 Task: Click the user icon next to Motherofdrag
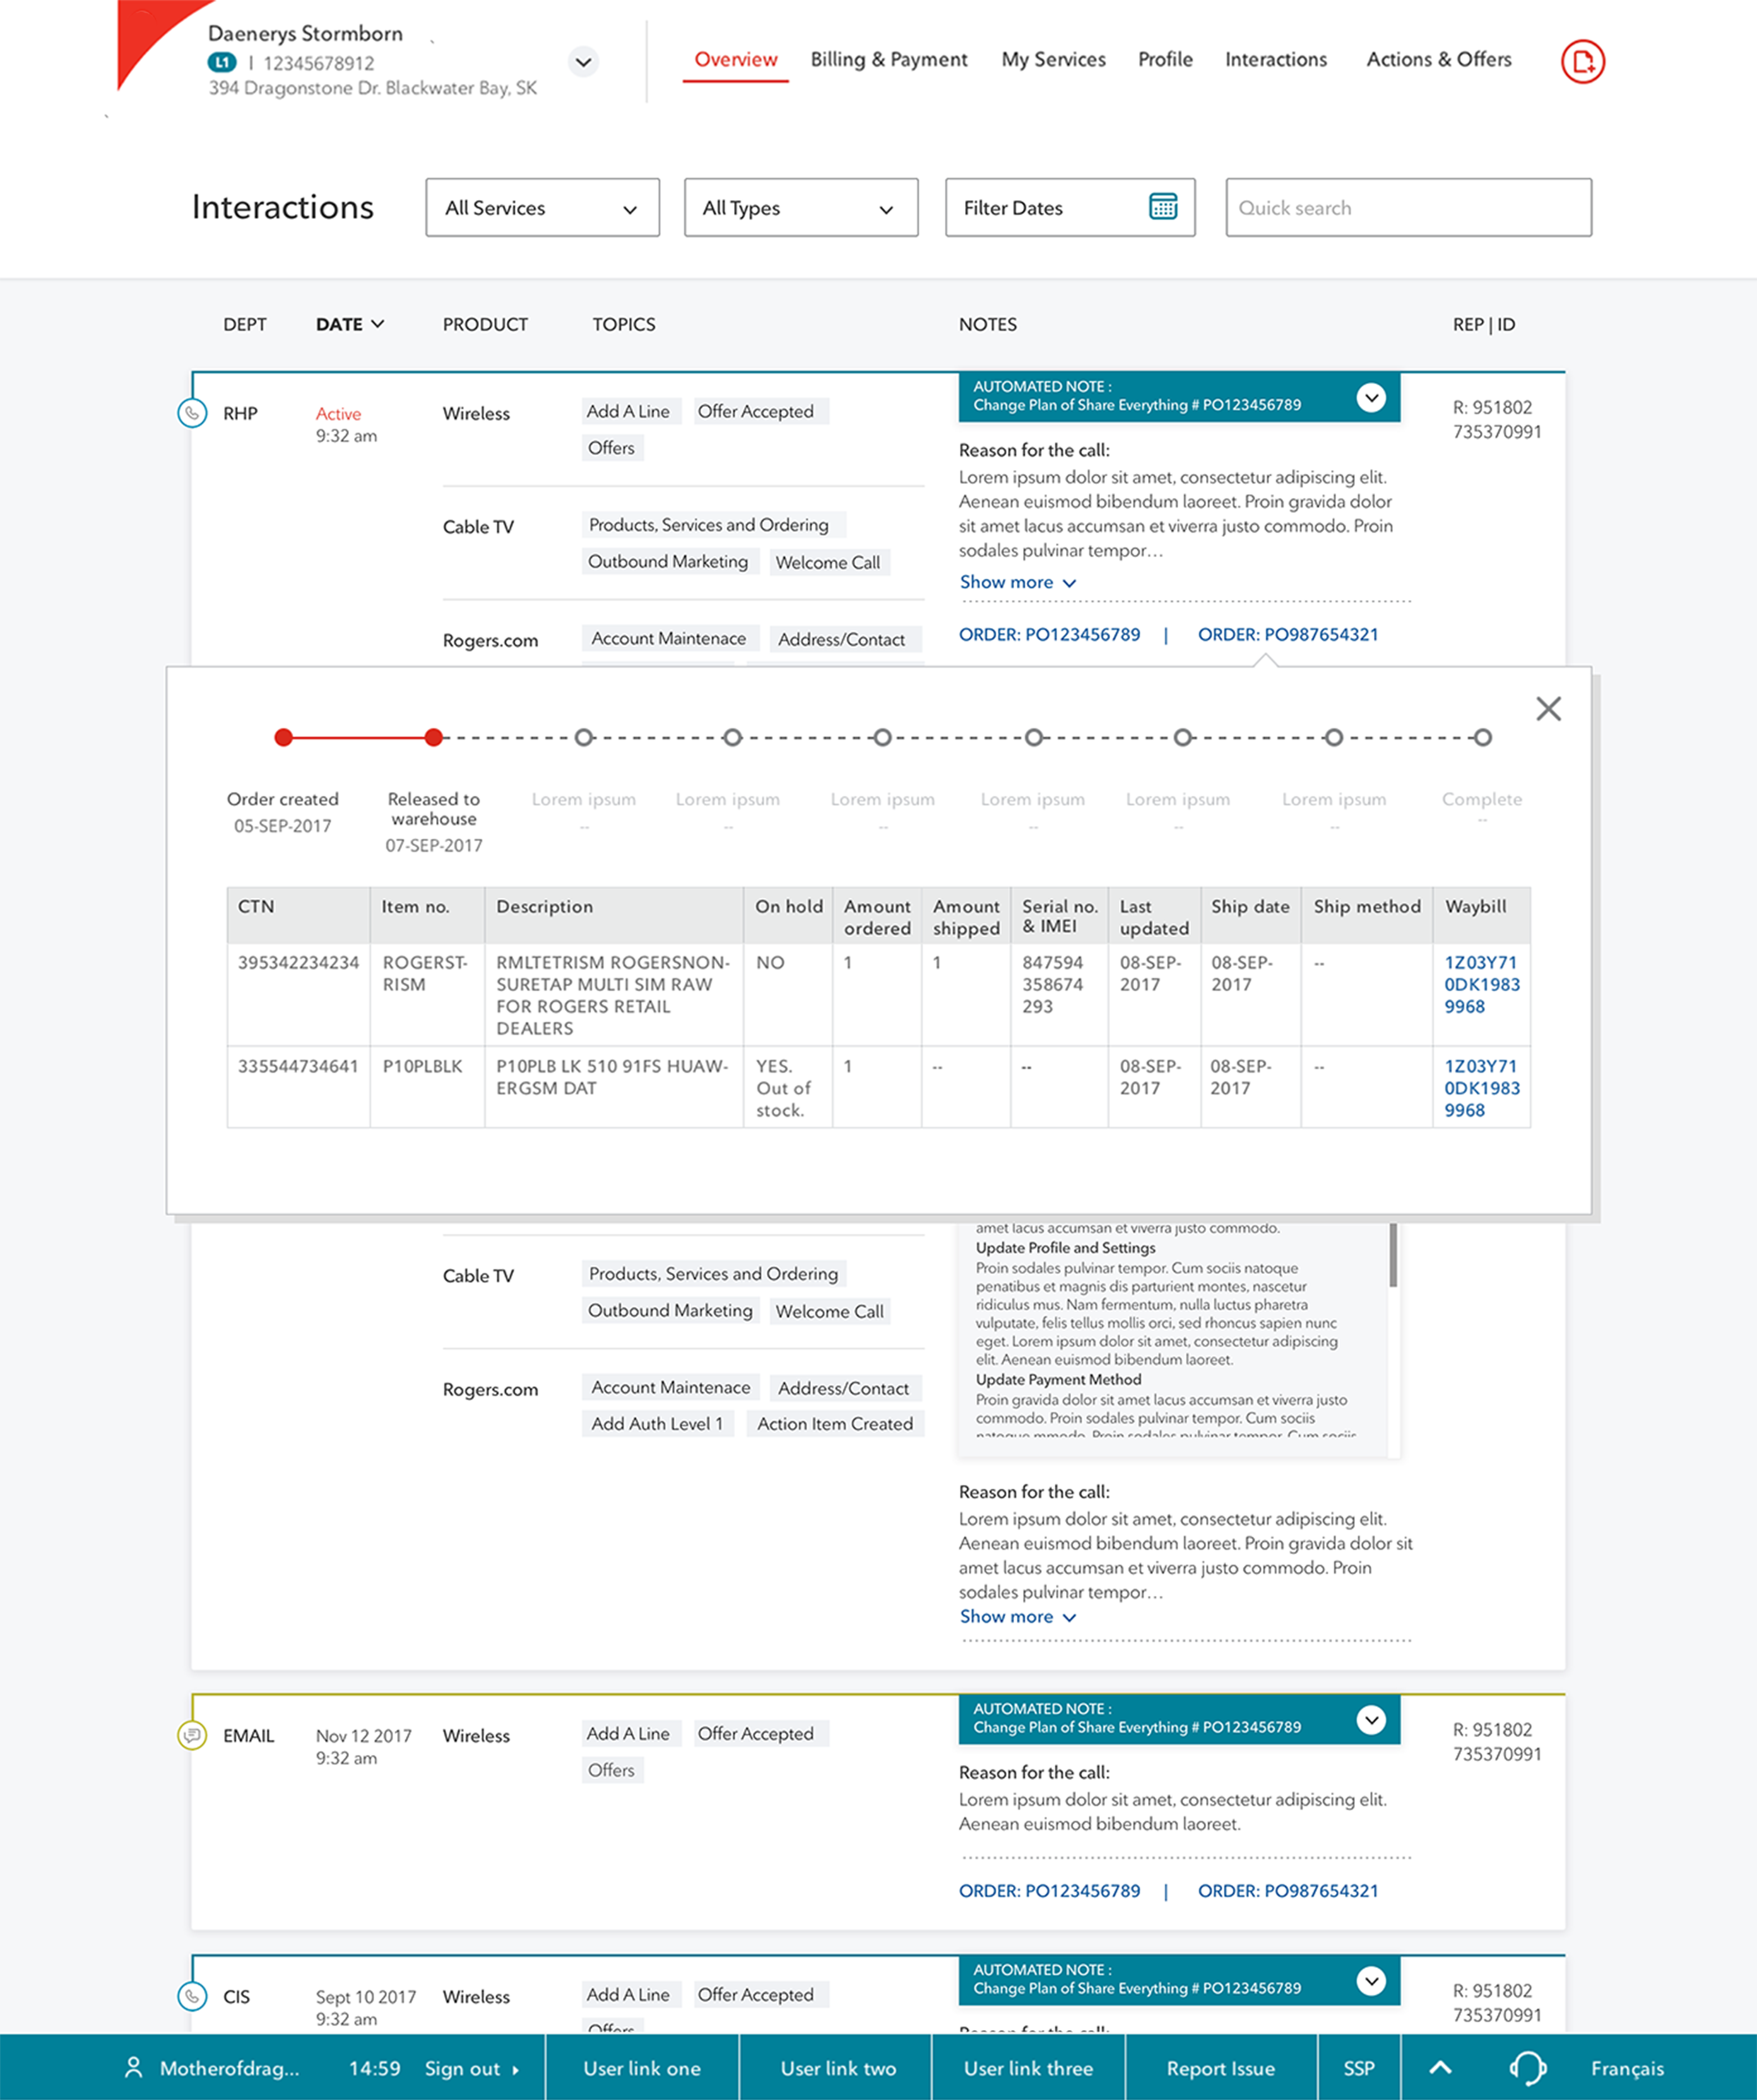coord(133,2067)
